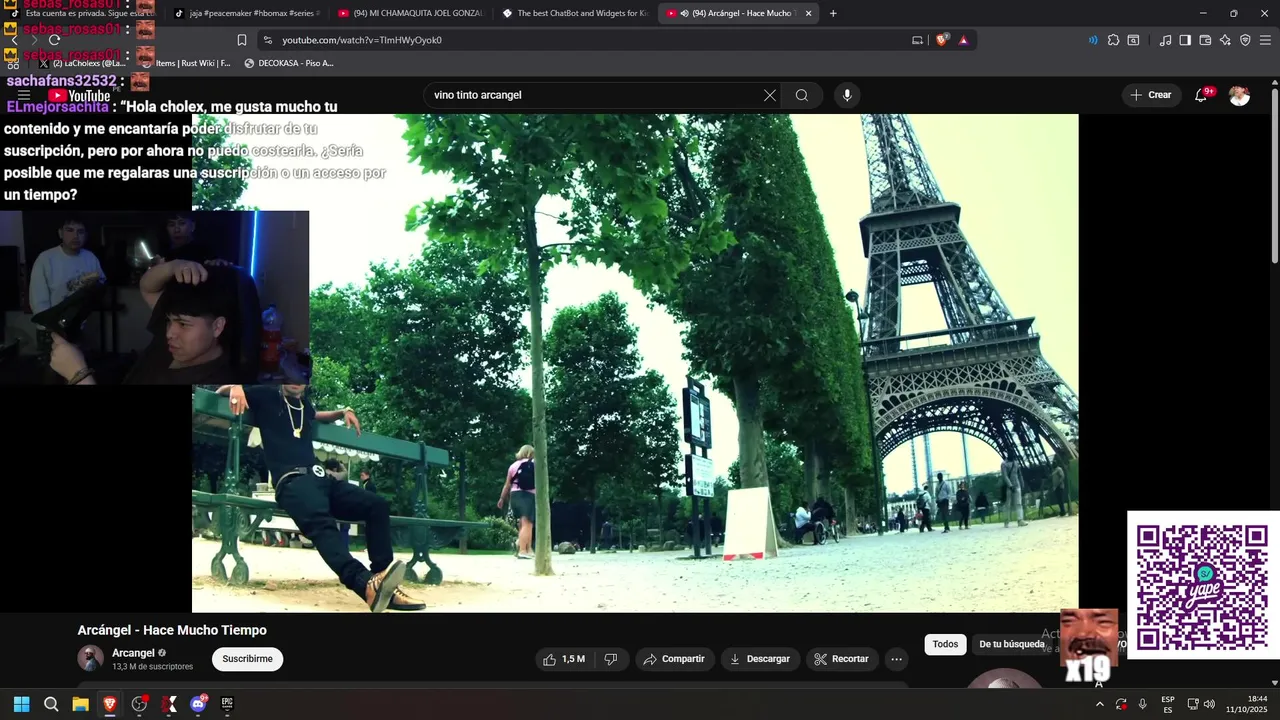This screenshot has width=1280, height=720.
Task: Like the video with thumbs up
Action: (x=564, y=659)
